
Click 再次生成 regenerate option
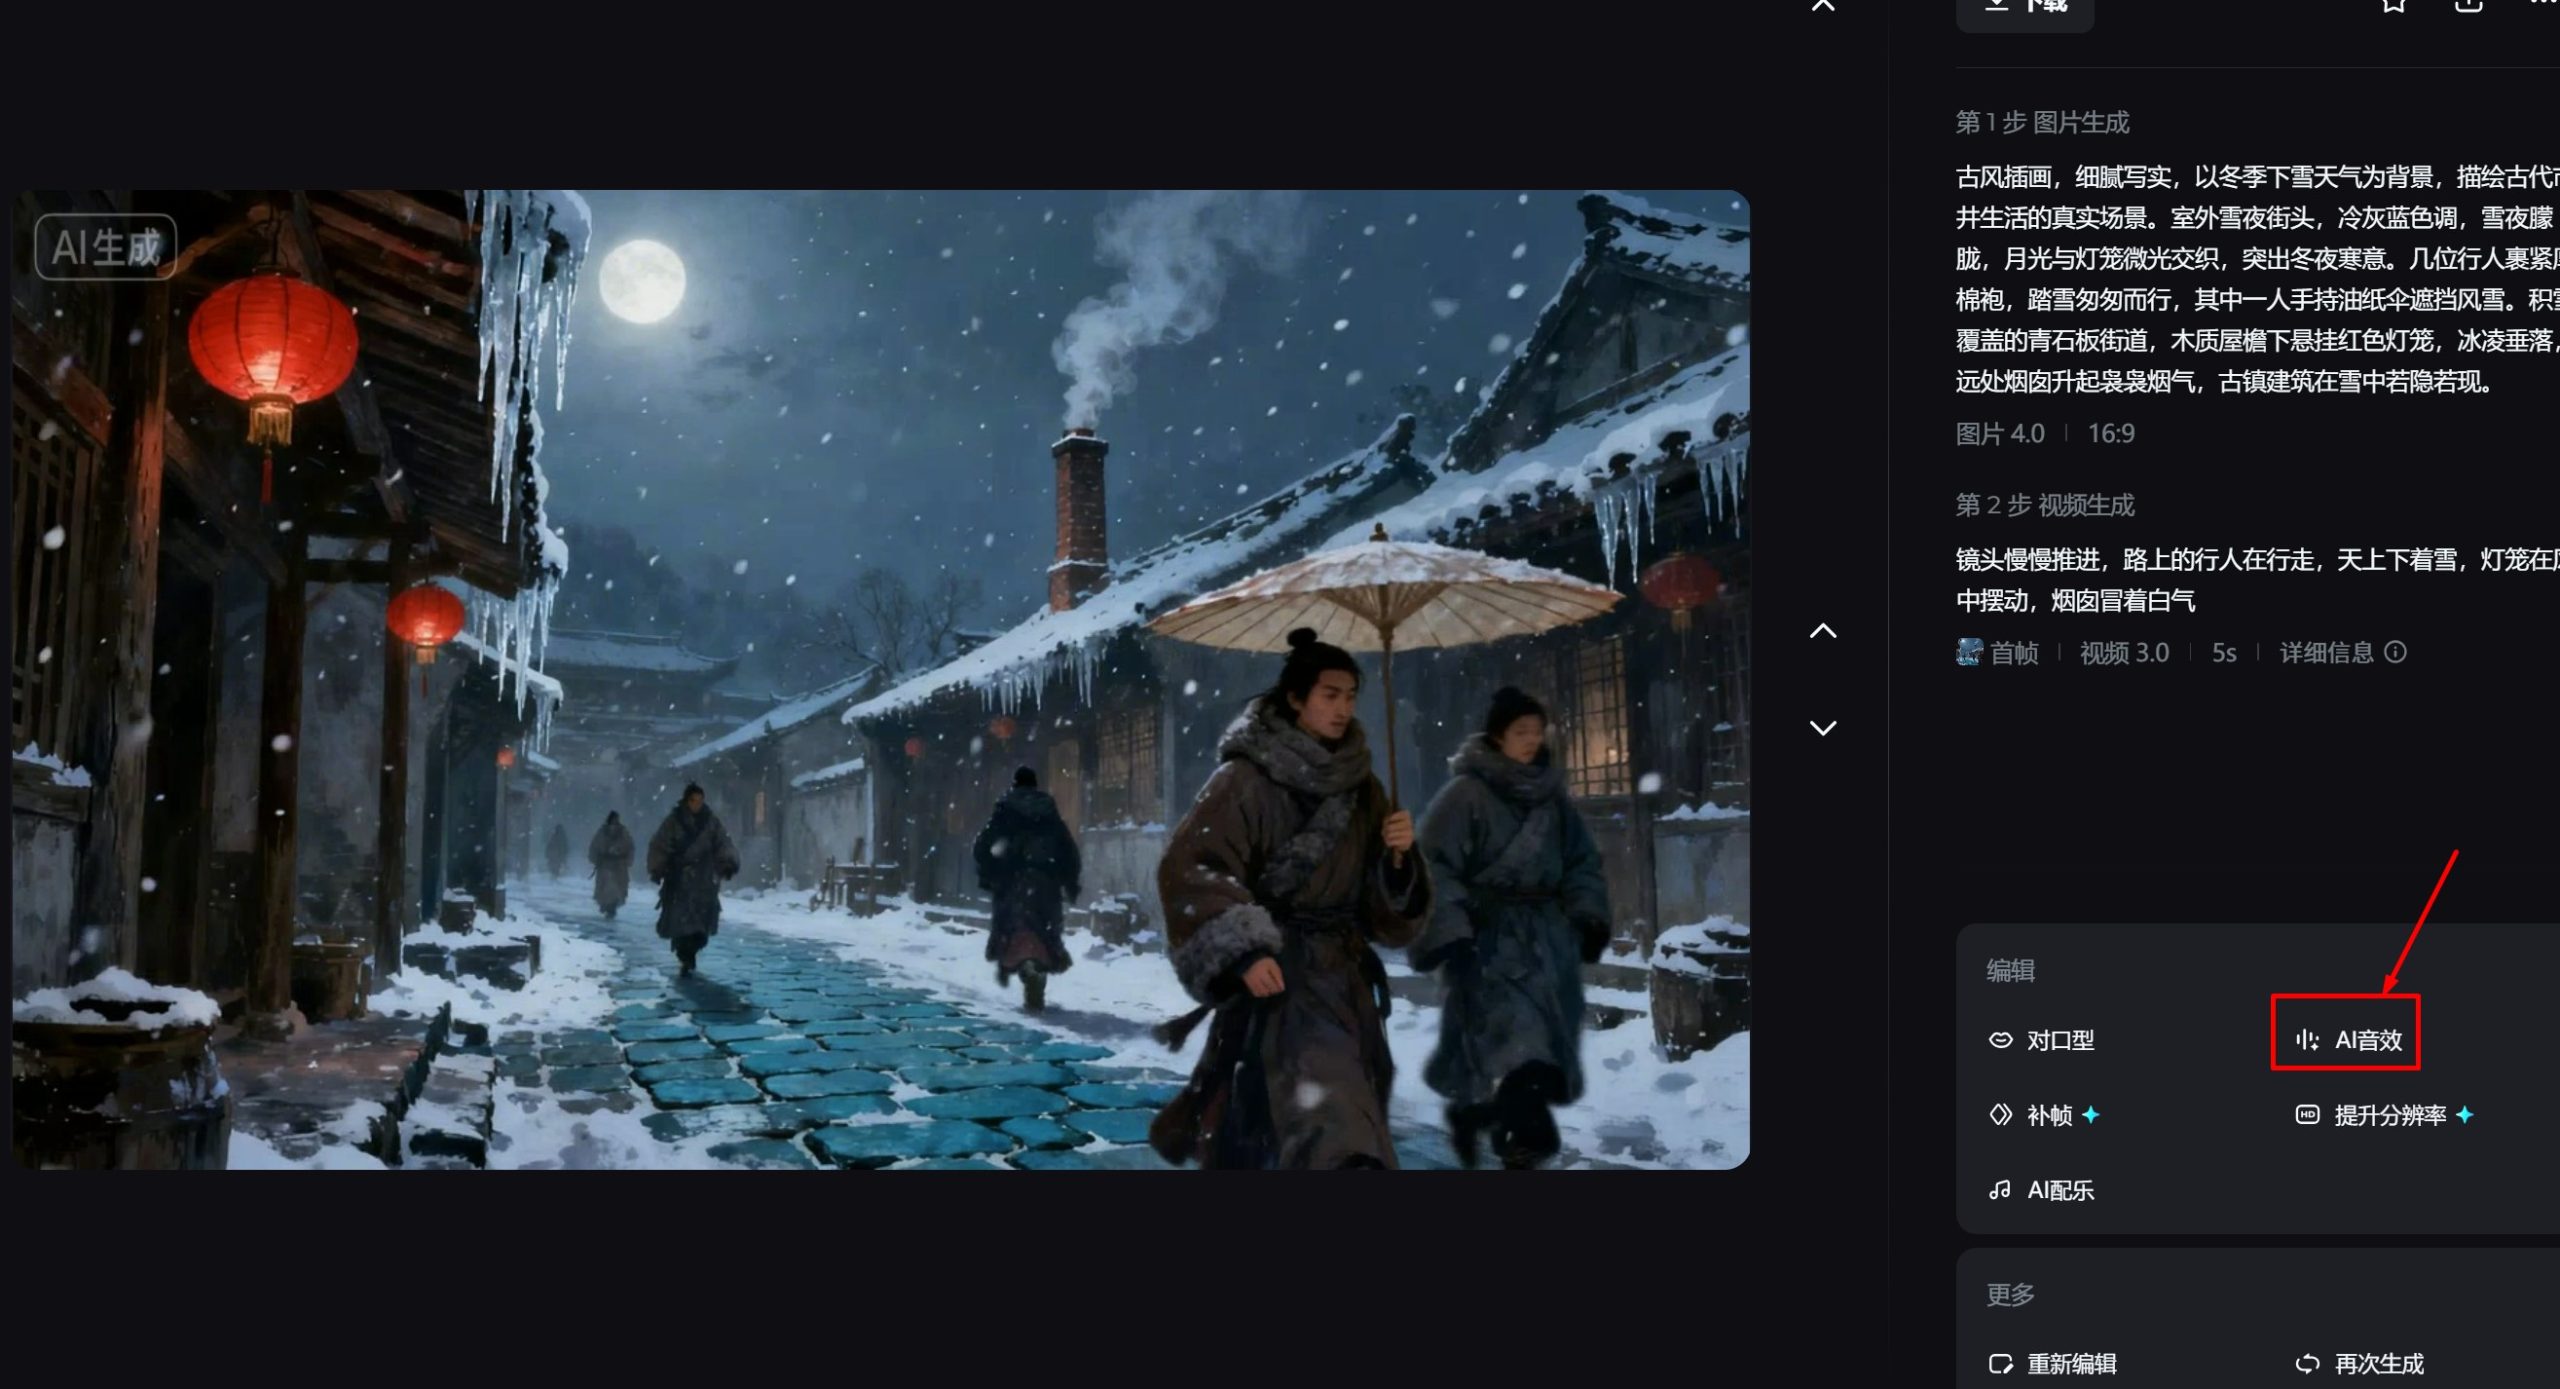[2360, 1364]
